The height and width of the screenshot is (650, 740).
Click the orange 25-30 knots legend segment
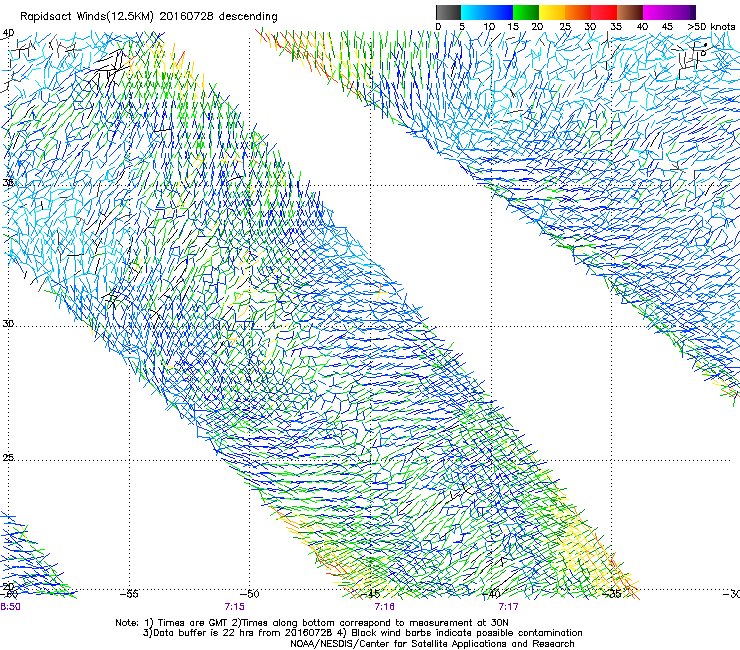[x=578, y=12]
